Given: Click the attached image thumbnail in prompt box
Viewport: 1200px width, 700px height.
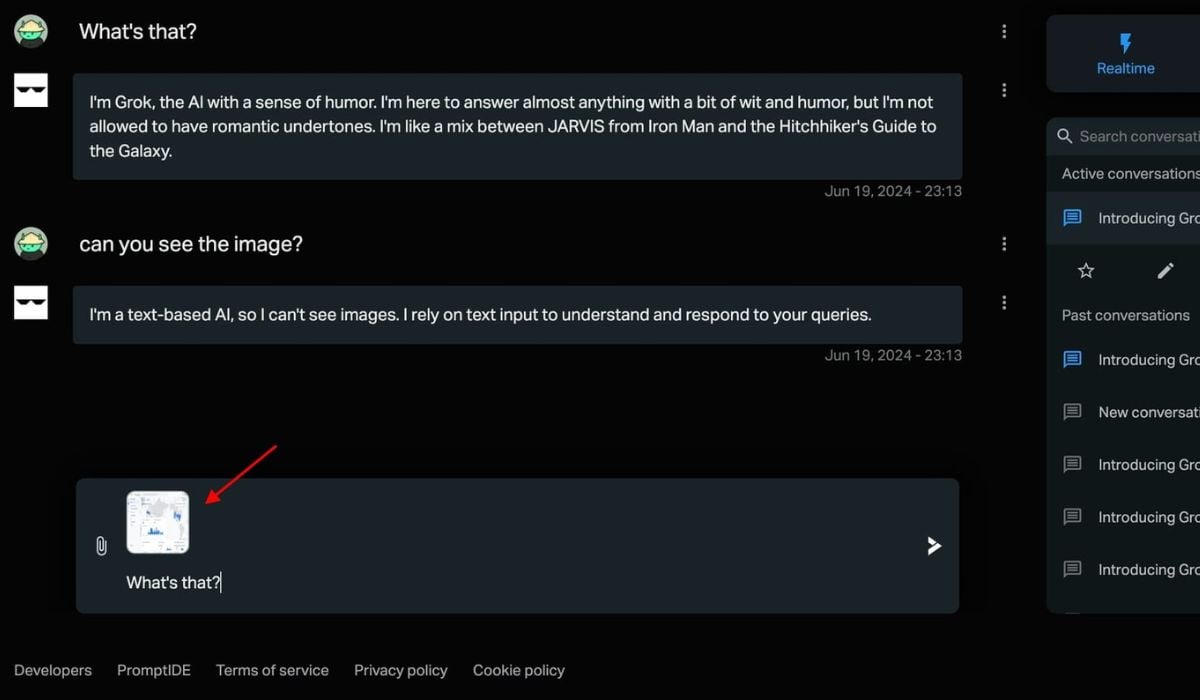Looking at the screenshot, I should tap(158, 522).
